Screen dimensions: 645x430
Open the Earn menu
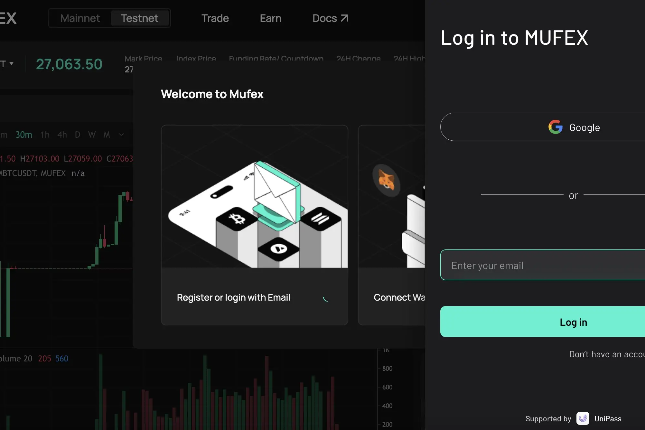tap(270, 18)
